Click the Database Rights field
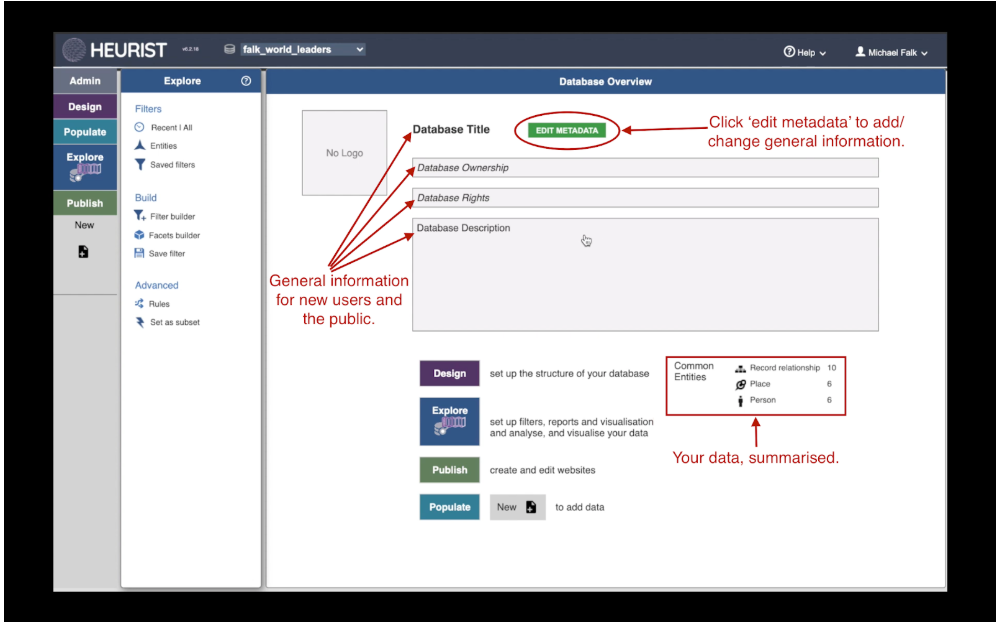This screenshot has width=996, height=622. [645, 198]
